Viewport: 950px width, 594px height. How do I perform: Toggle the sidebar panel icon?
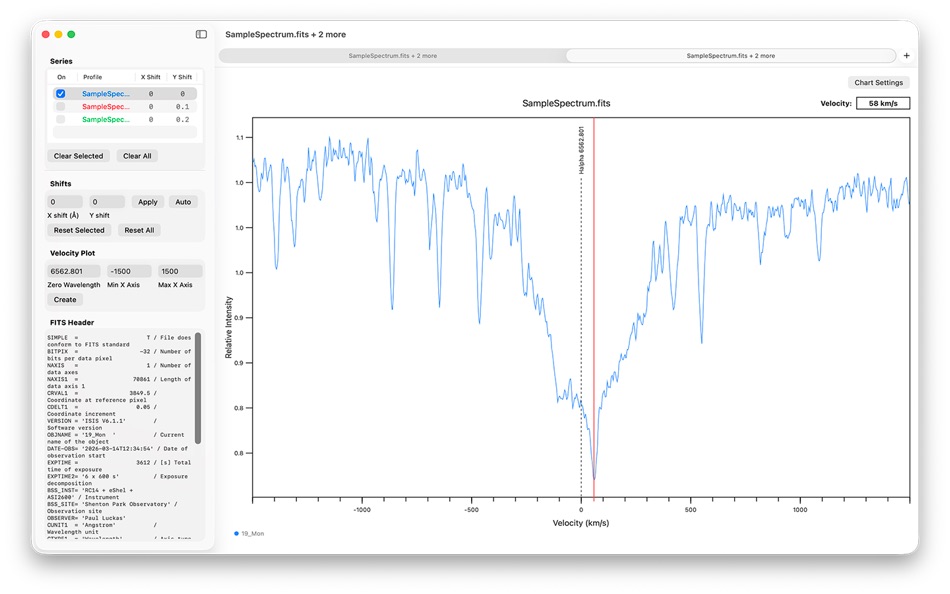click(x=201, y=35)
